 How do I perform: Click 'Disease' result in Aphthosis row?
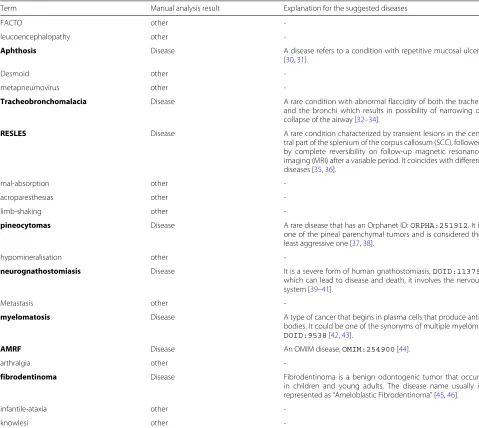[x=162, y=51]
